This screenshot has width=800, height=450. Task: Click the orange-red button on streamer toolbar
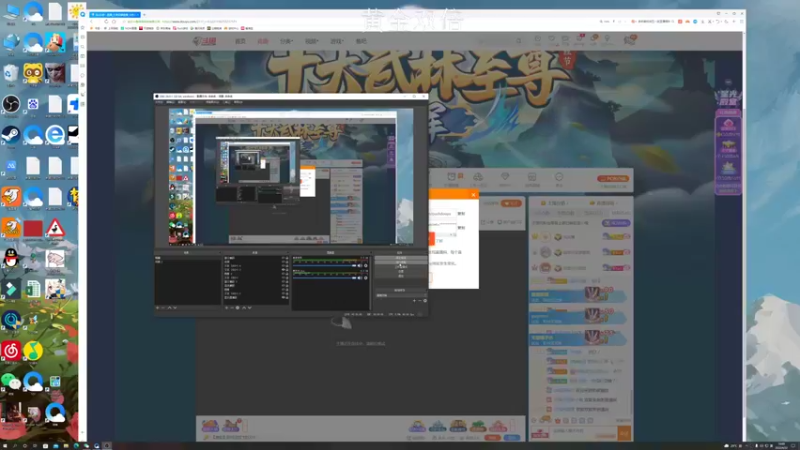(614, 179)
